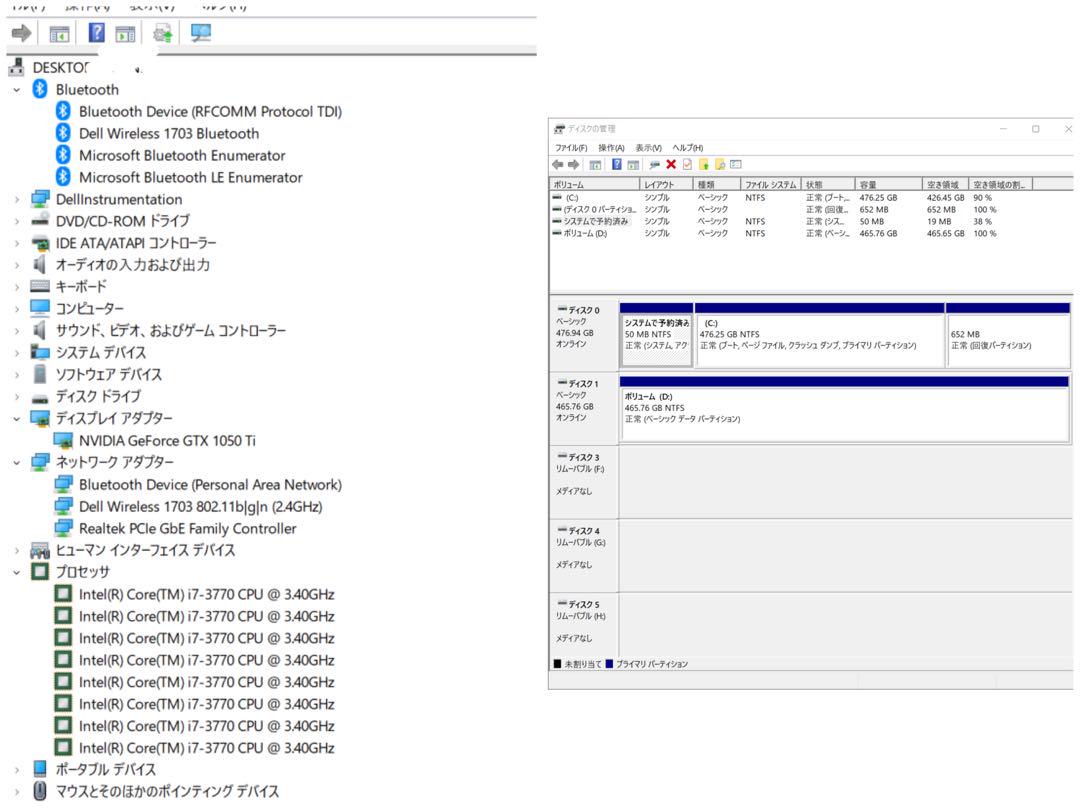Click the update driver icon with green arrow

pos(163,32)
